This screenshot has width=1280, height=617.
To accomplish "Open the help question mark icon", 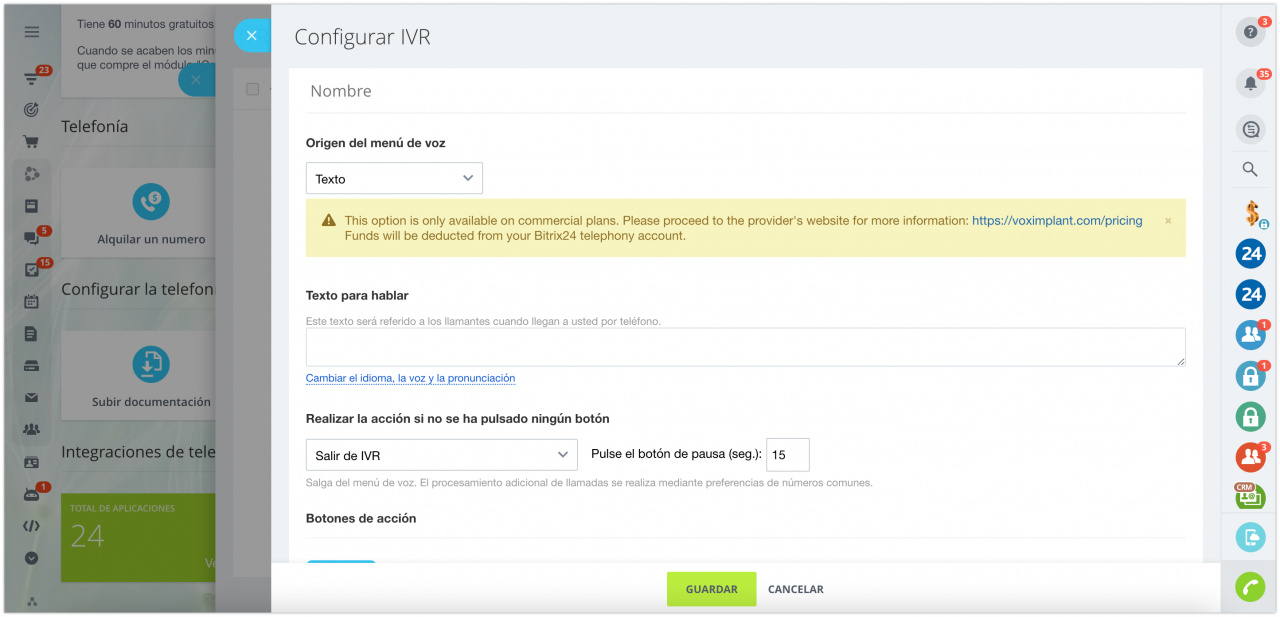I will (x=1250, y=32).
